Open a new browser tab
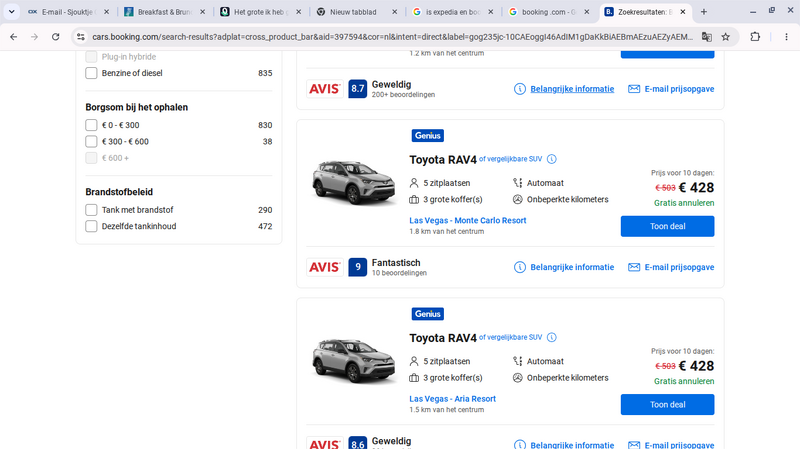Image resolution: width=800 pixels, height=449 pixels. point(704,12)
